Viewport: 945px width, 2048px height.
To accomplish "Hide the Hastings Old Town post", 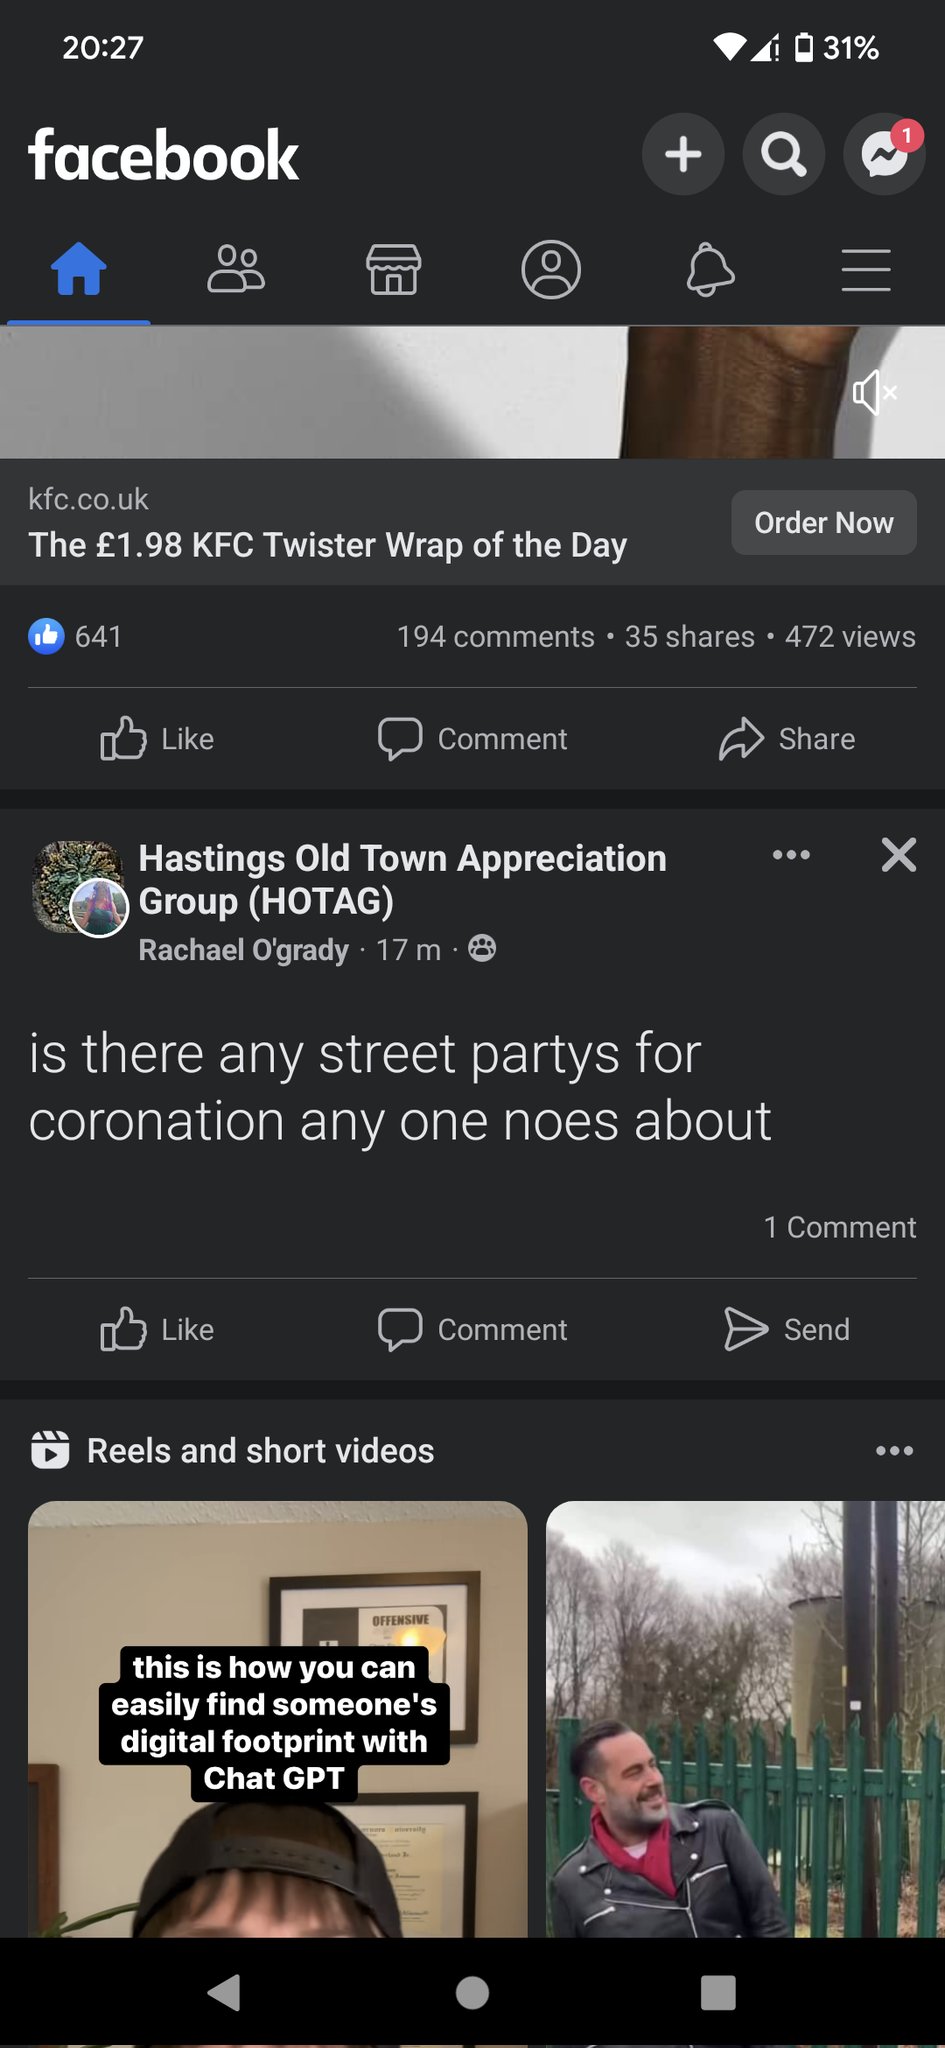I will pyautogui.click(x=898, y=855).
